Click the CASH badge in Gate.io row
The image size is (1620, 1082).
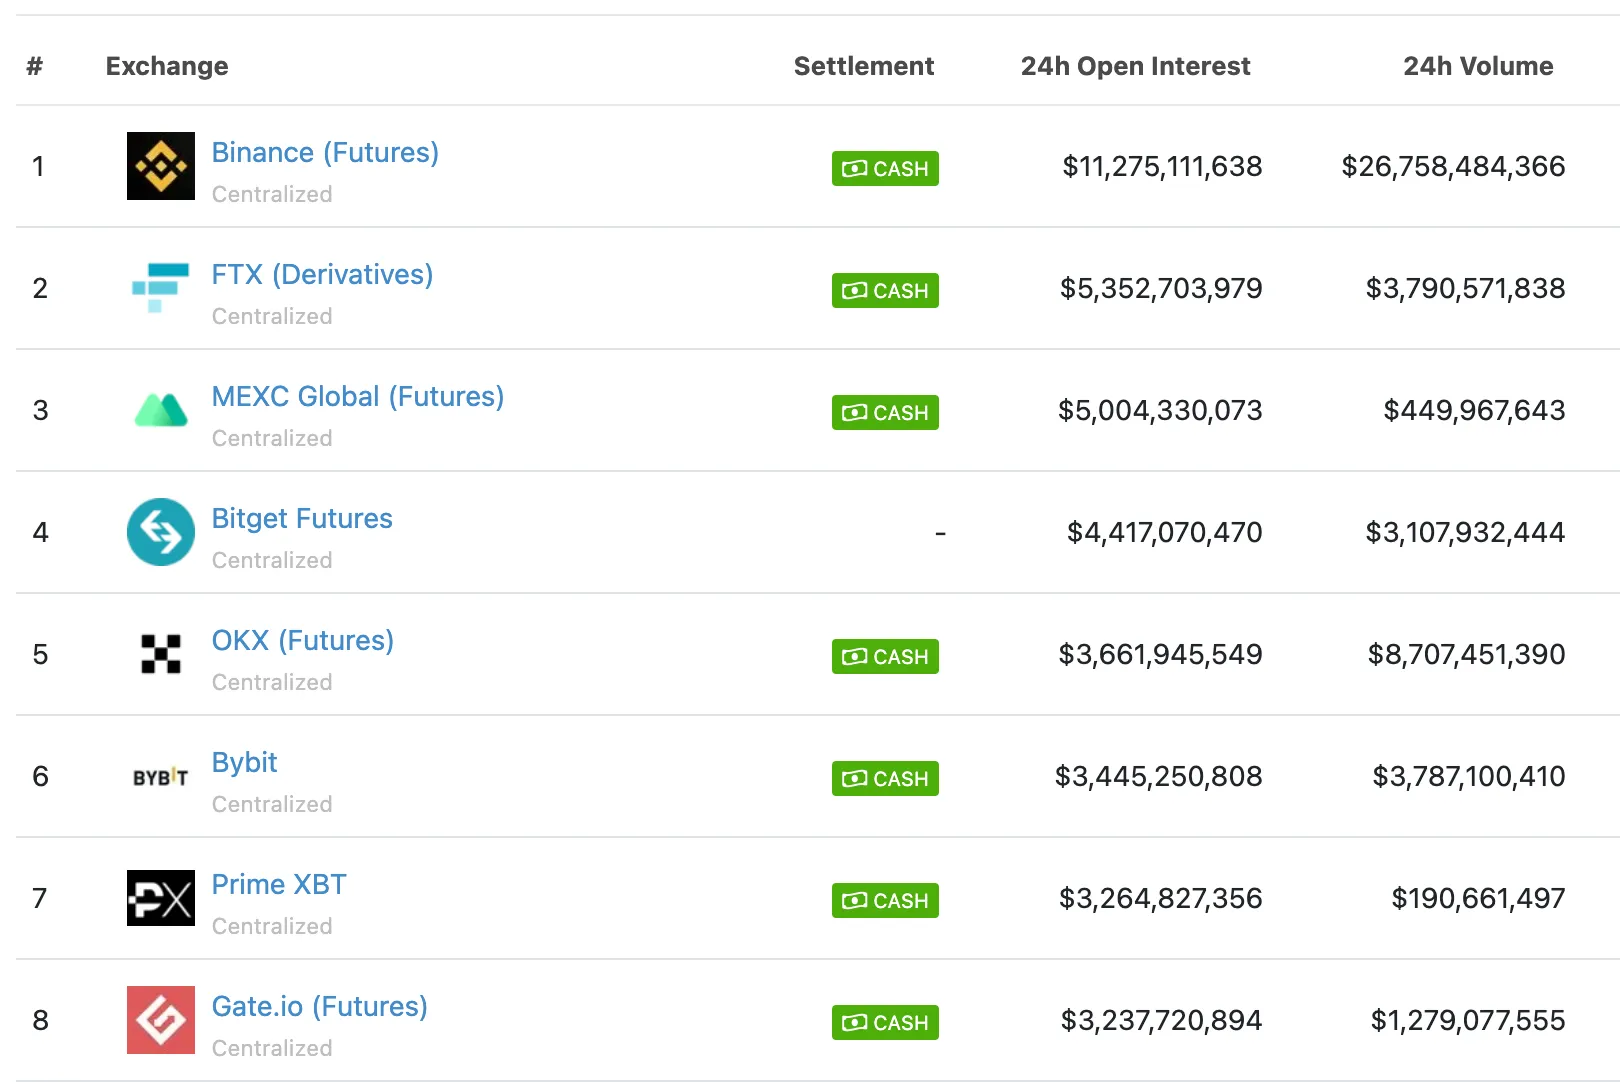point(885,1022)
